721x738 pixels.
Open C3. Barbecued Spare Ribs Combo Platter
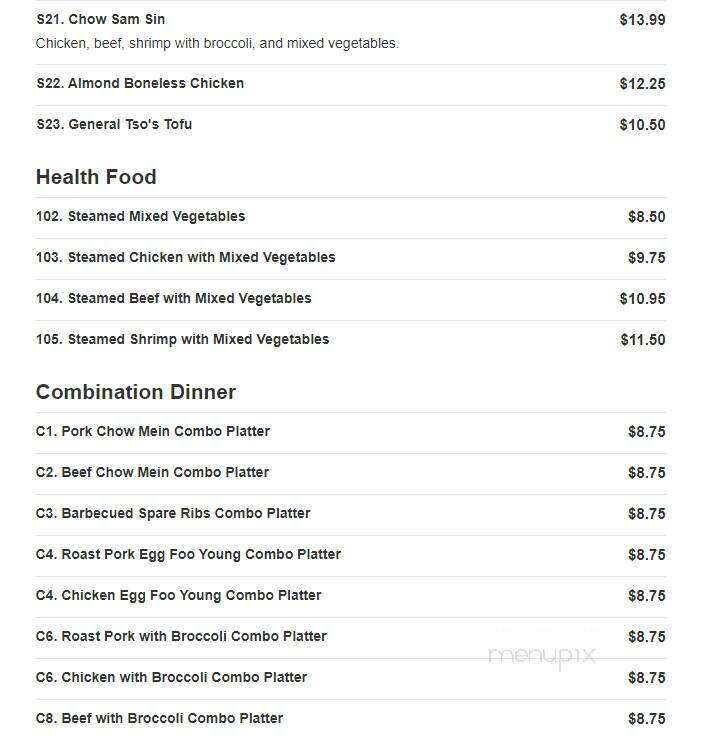pos(351,514)
